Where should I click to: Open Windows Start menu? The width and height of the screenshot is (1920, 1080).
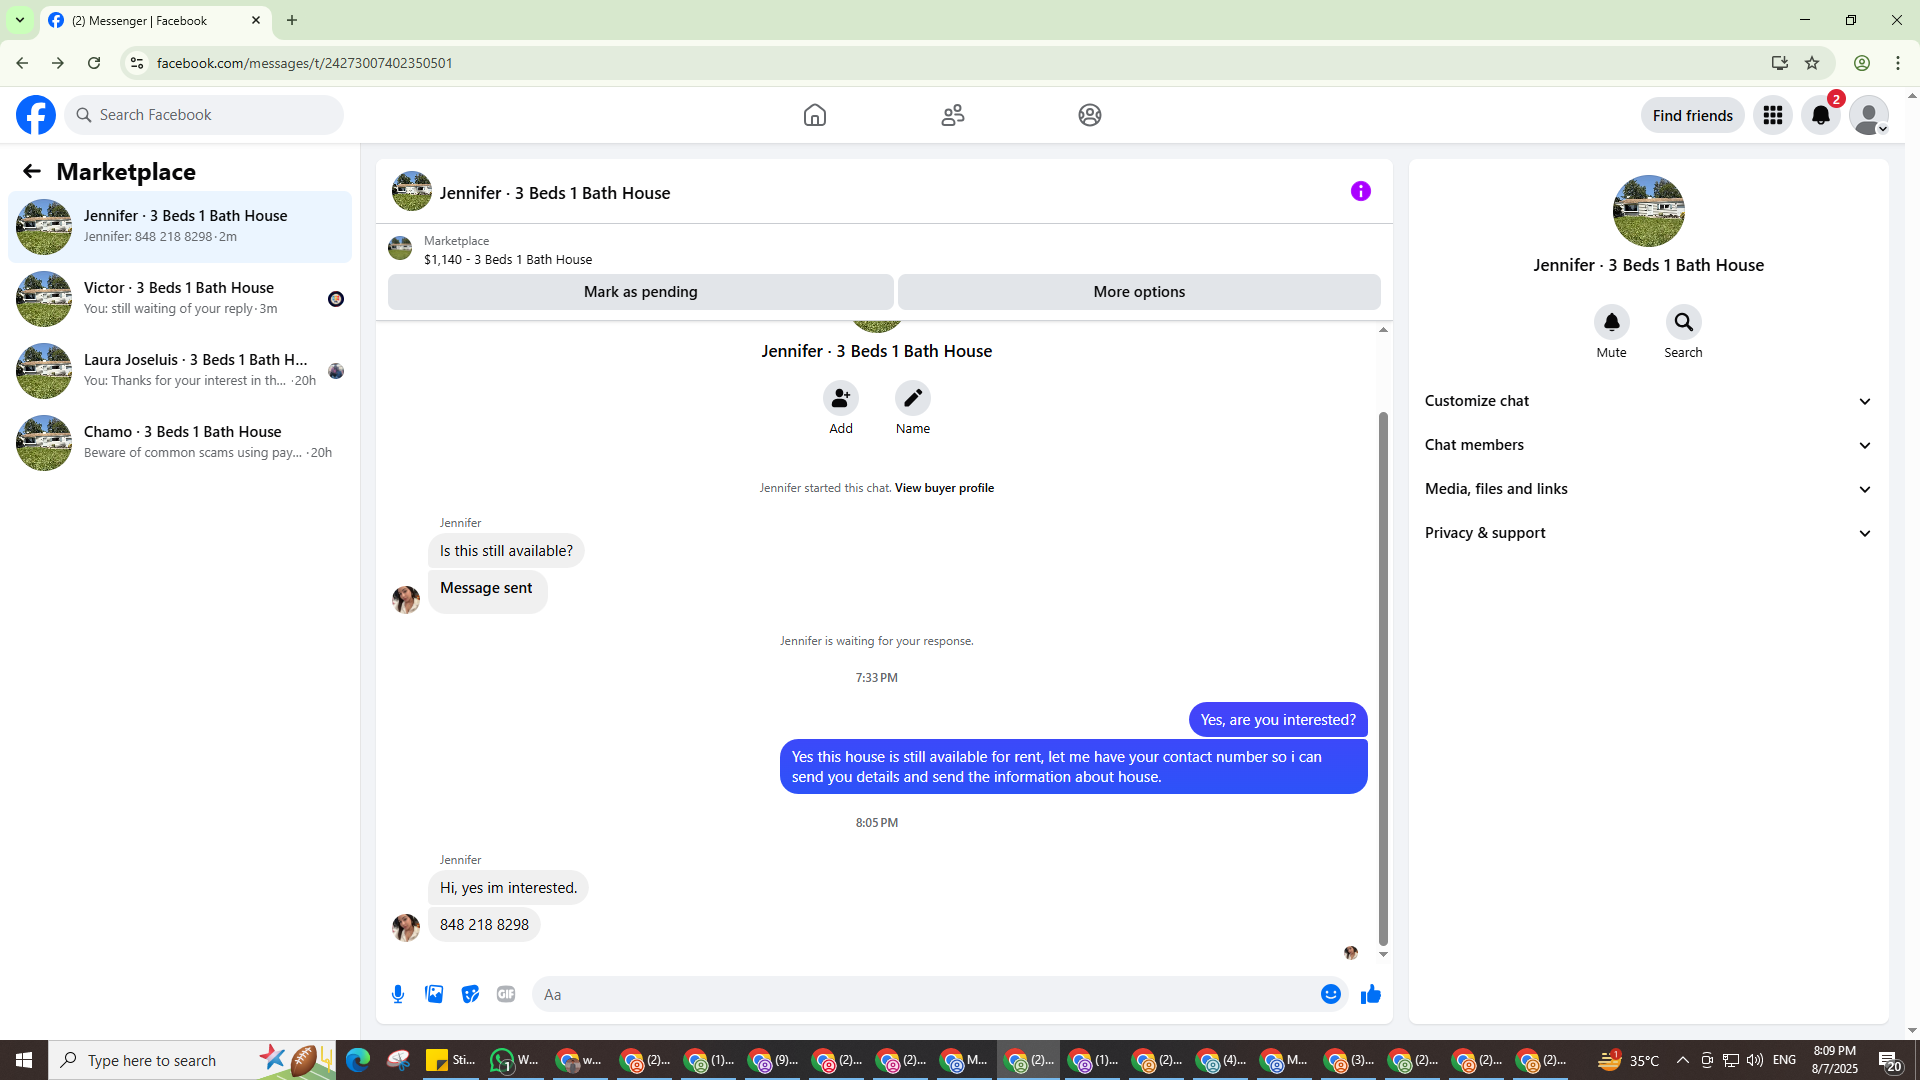coord(24,1060)
